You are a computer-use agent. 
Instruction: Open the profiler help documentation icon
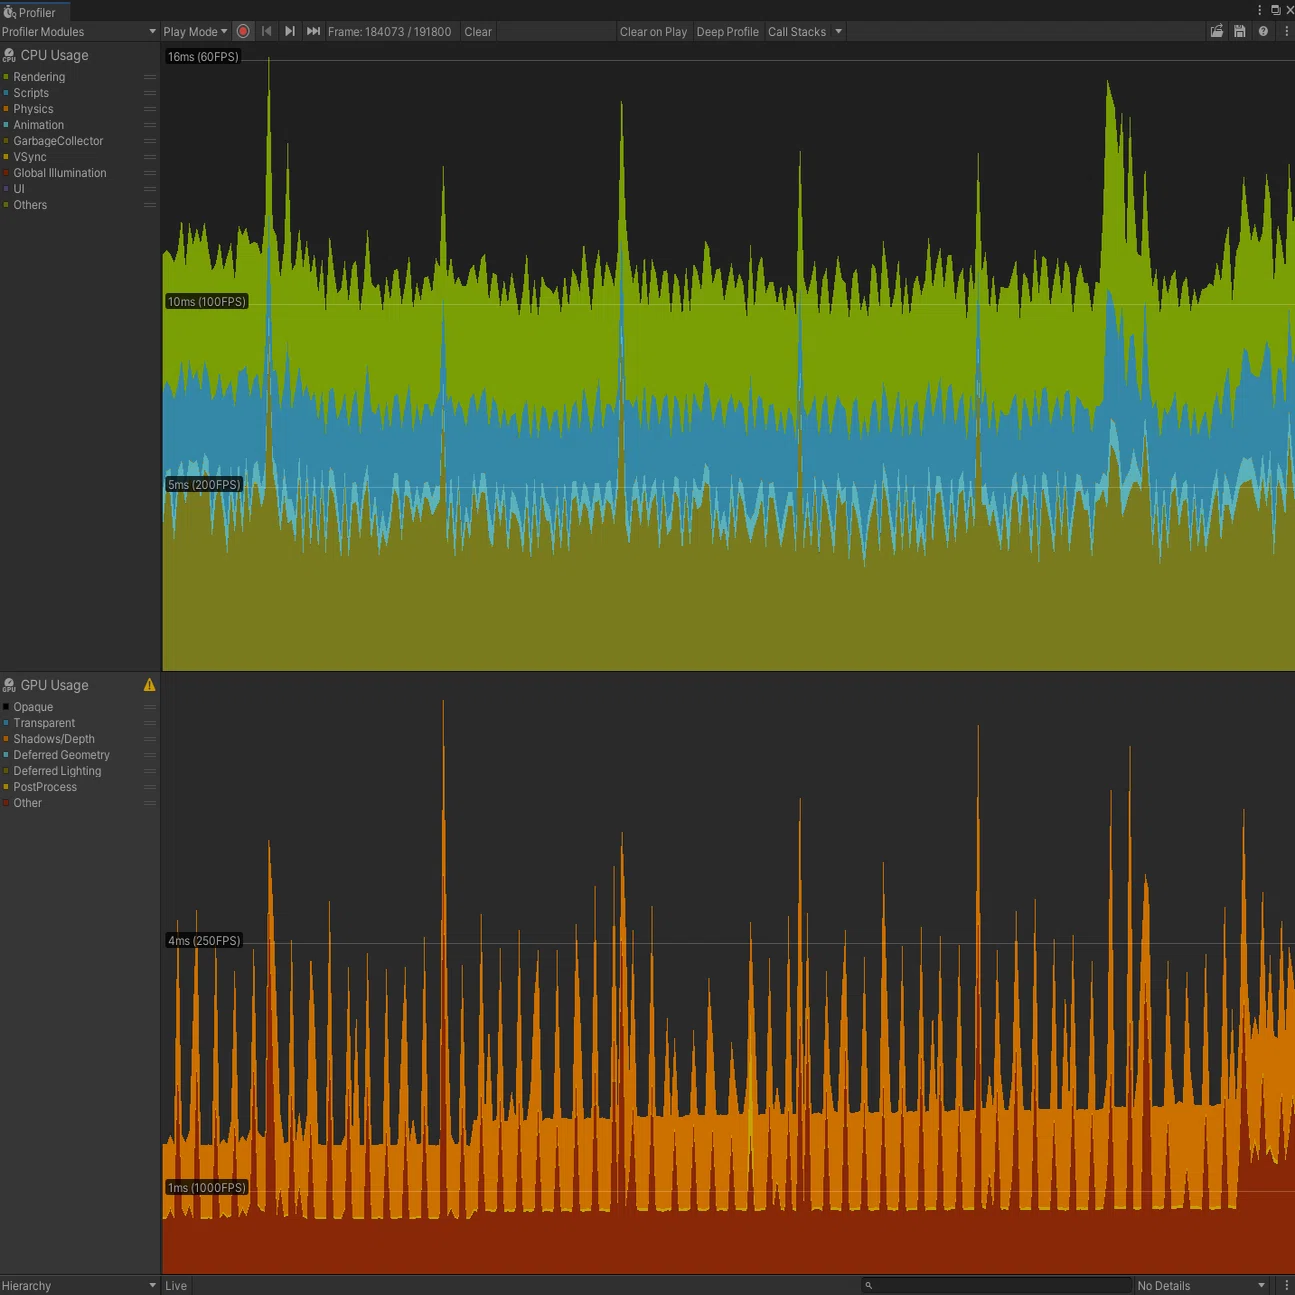coord(1263,32)
